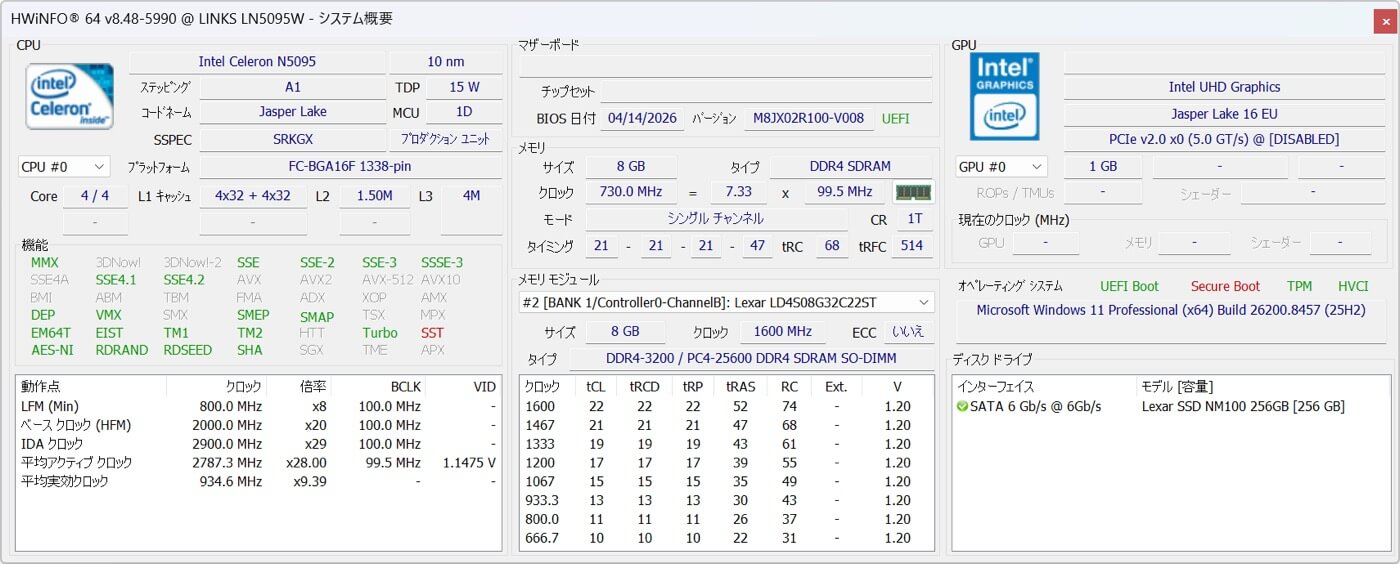This screenshot has height=564, width=1400.
Task: Click the Jasper Lake codename field
Action: click(292, 112)
